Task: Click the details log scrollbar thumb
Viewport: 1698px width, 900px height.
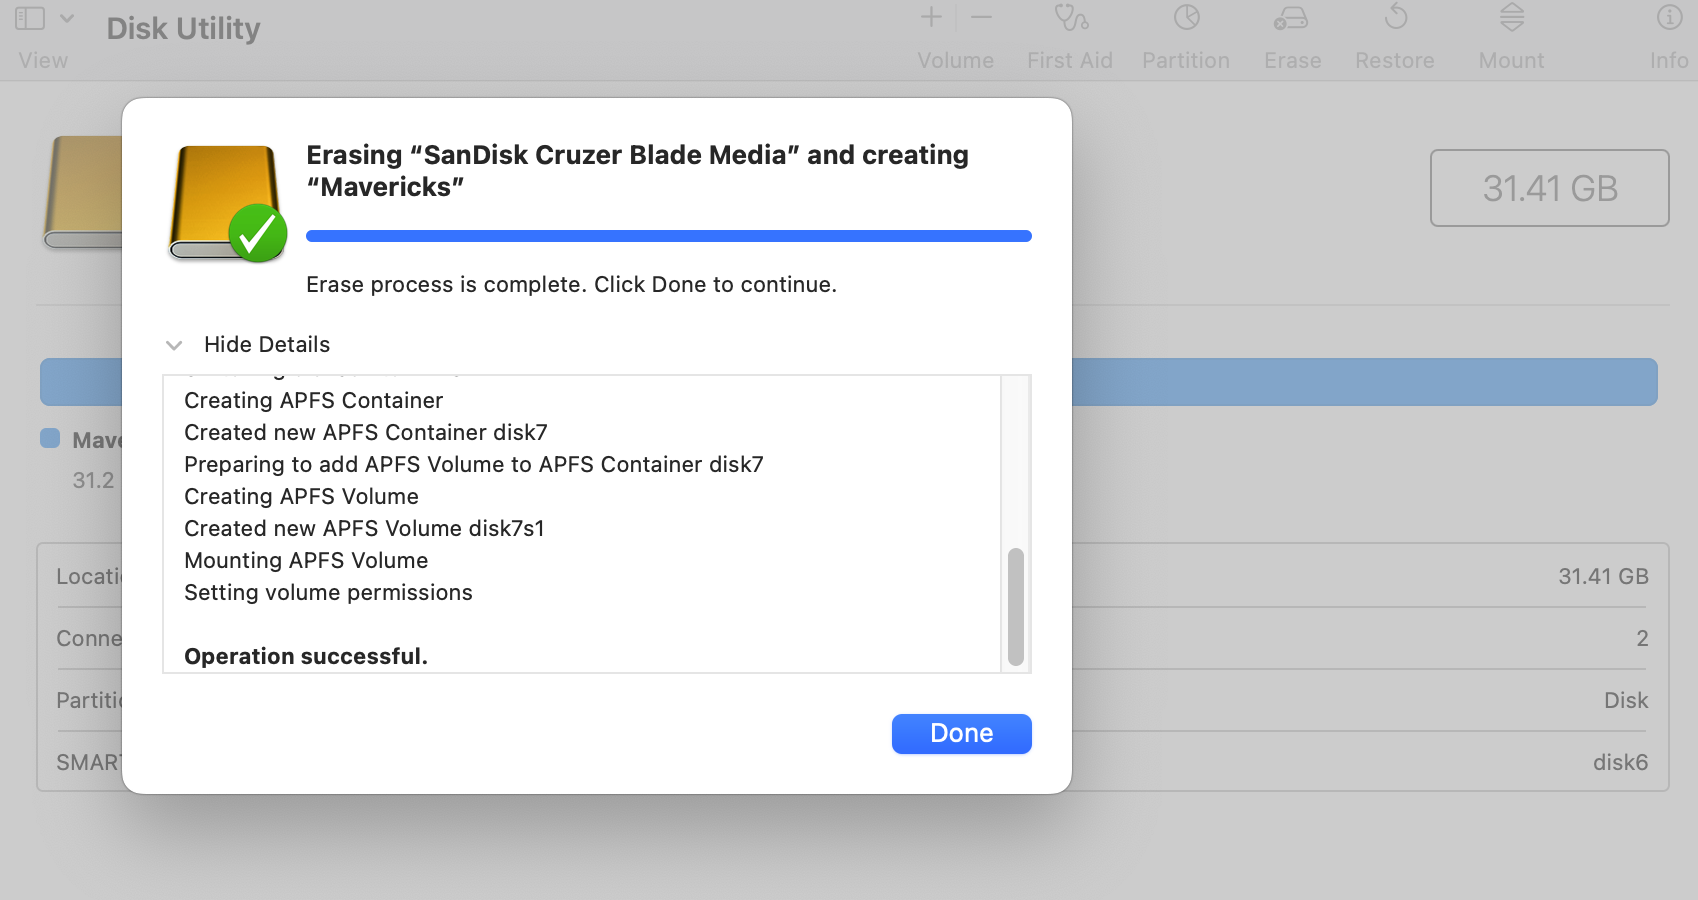Action: [x=1016, y=606]
